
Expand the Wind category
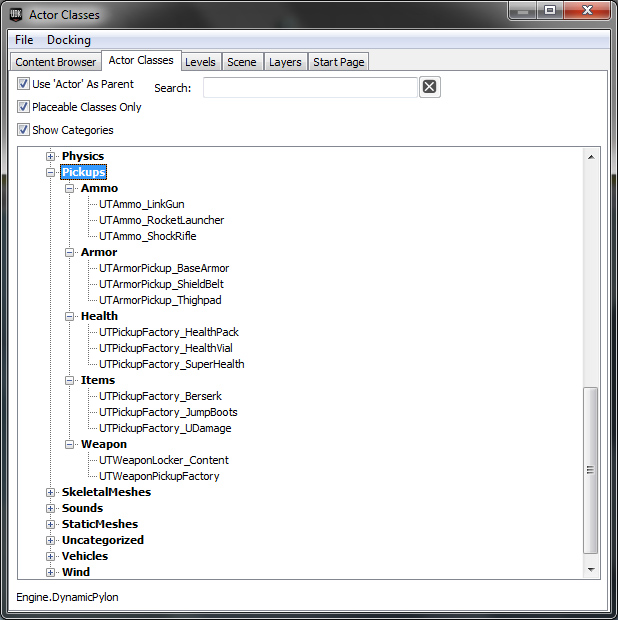[50, 572]
